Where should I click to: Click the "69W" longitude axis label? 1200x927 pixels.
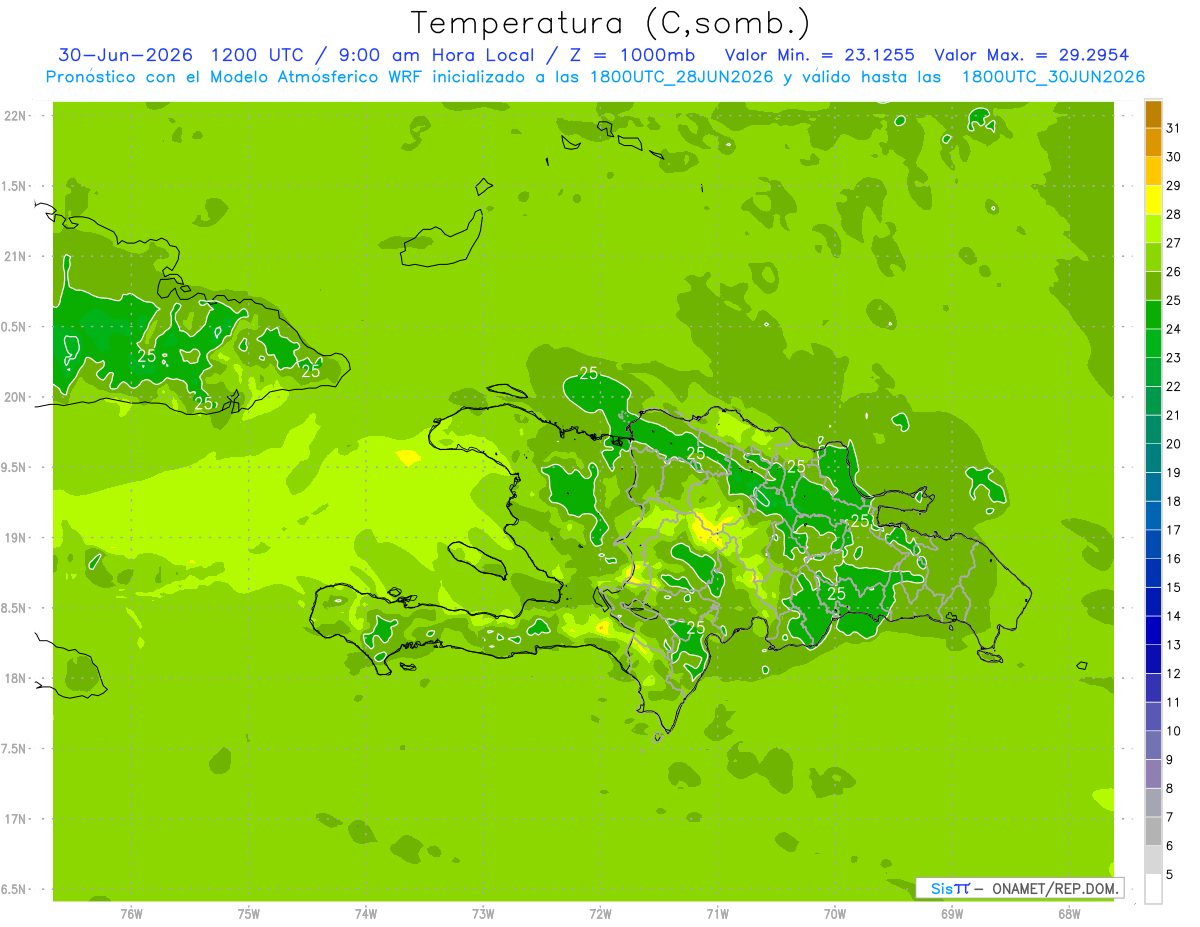tap(952, 915)
